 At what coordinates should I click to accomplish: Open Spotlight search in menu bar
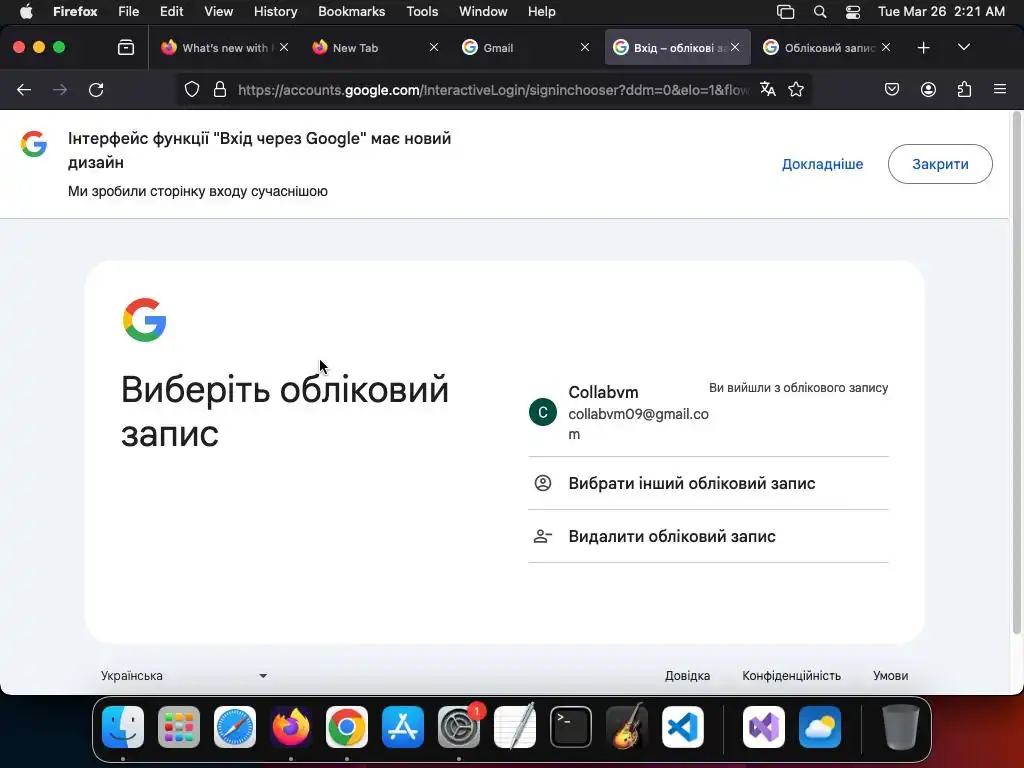click(820, 12)
